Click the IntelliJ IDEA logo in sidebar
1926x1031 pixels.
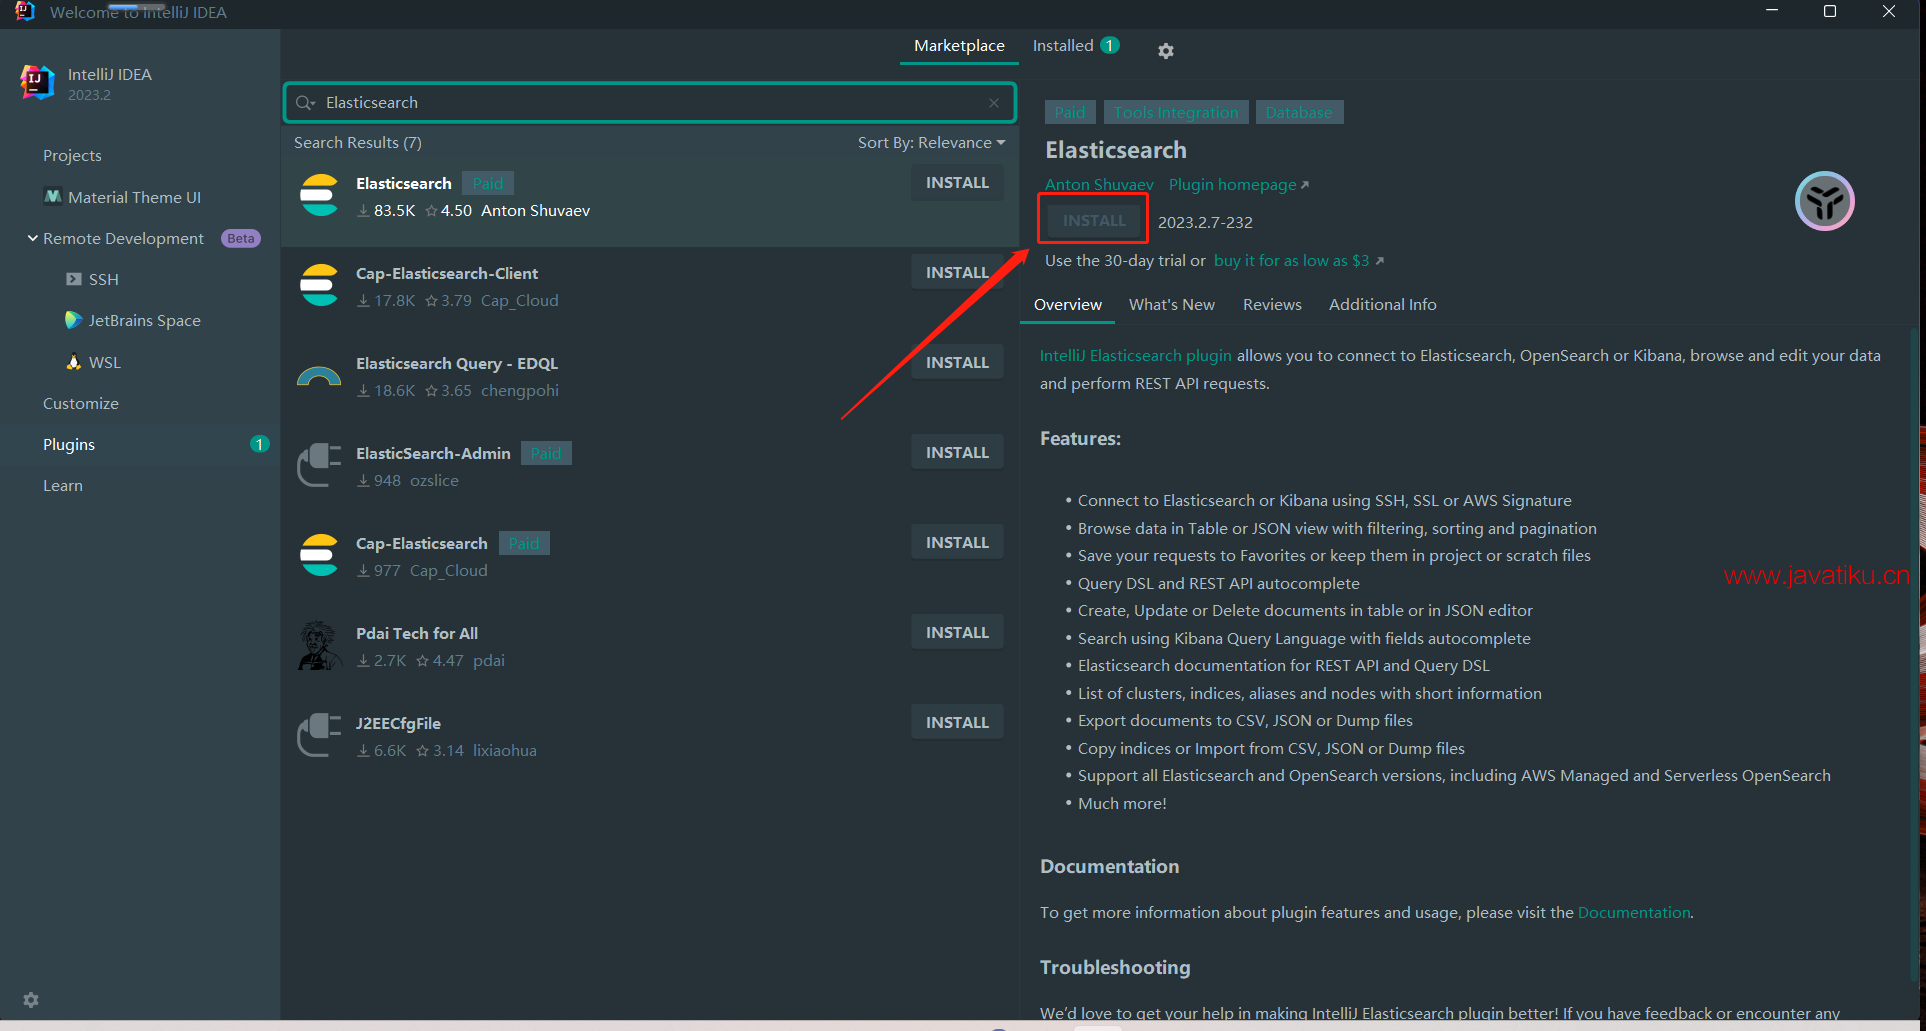pos(37,83)
